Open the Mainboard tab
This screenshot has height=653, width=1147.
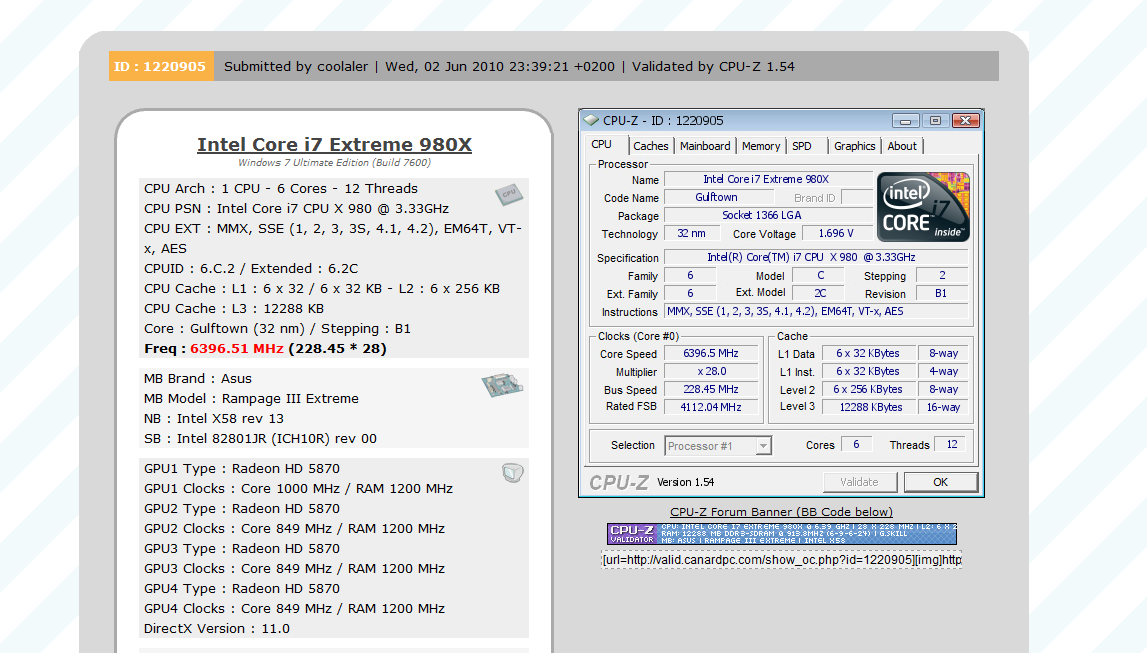[705, 146]
